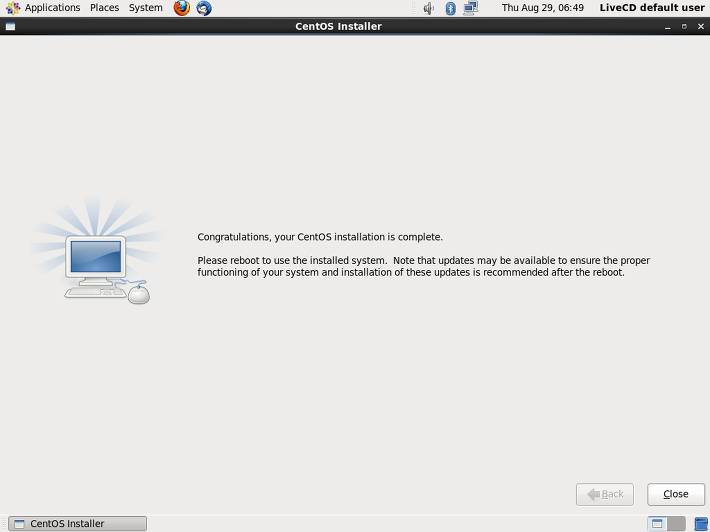Click the GNOME Applications menu icon

(x=13, y=8)
